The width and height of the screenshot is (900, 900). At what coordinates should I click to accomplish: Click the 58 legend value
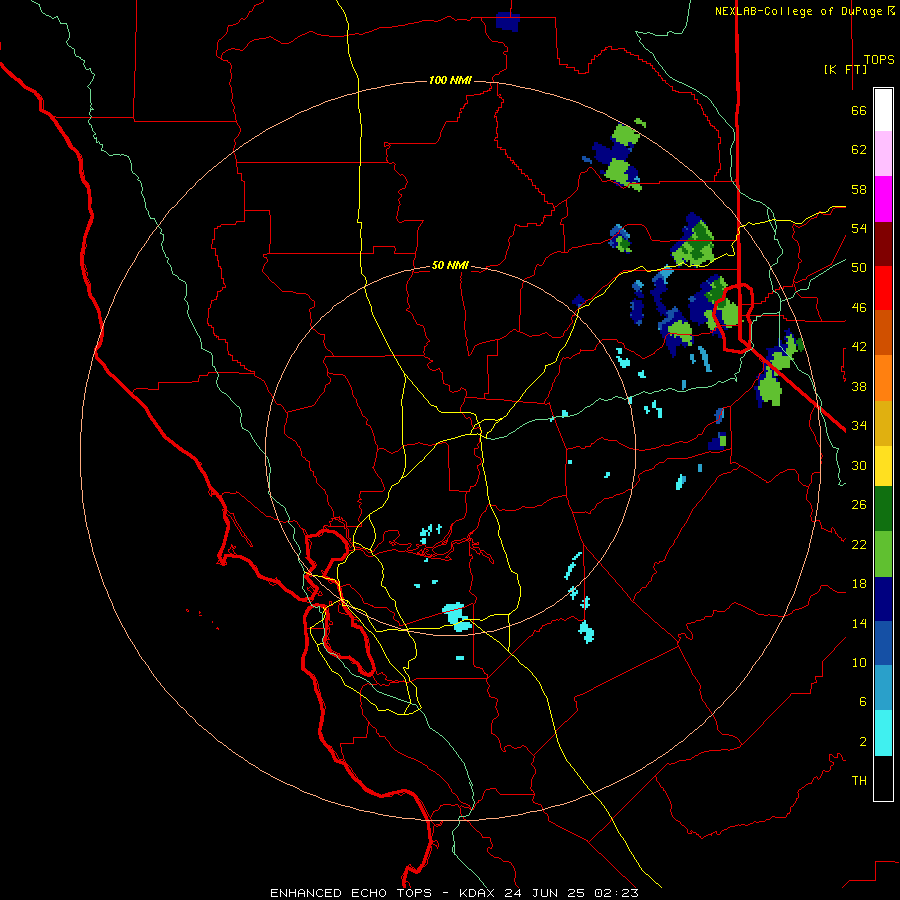pos(859,189)
